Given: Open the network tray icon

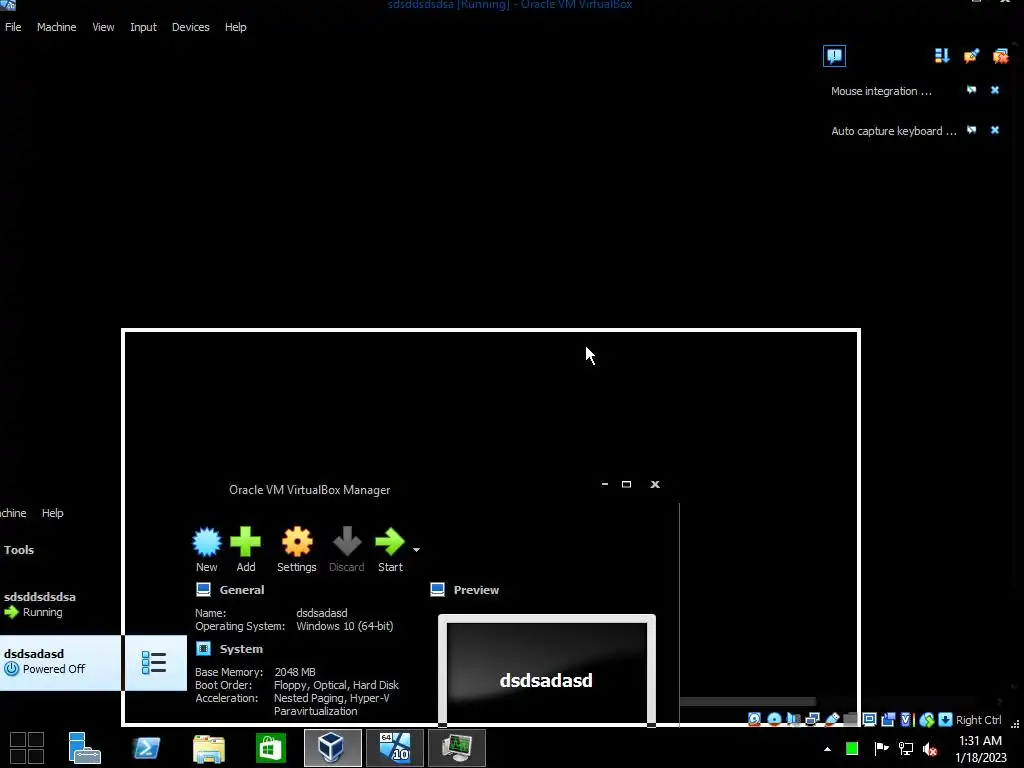Looking at the screenshot, I should tap(906, 748).
